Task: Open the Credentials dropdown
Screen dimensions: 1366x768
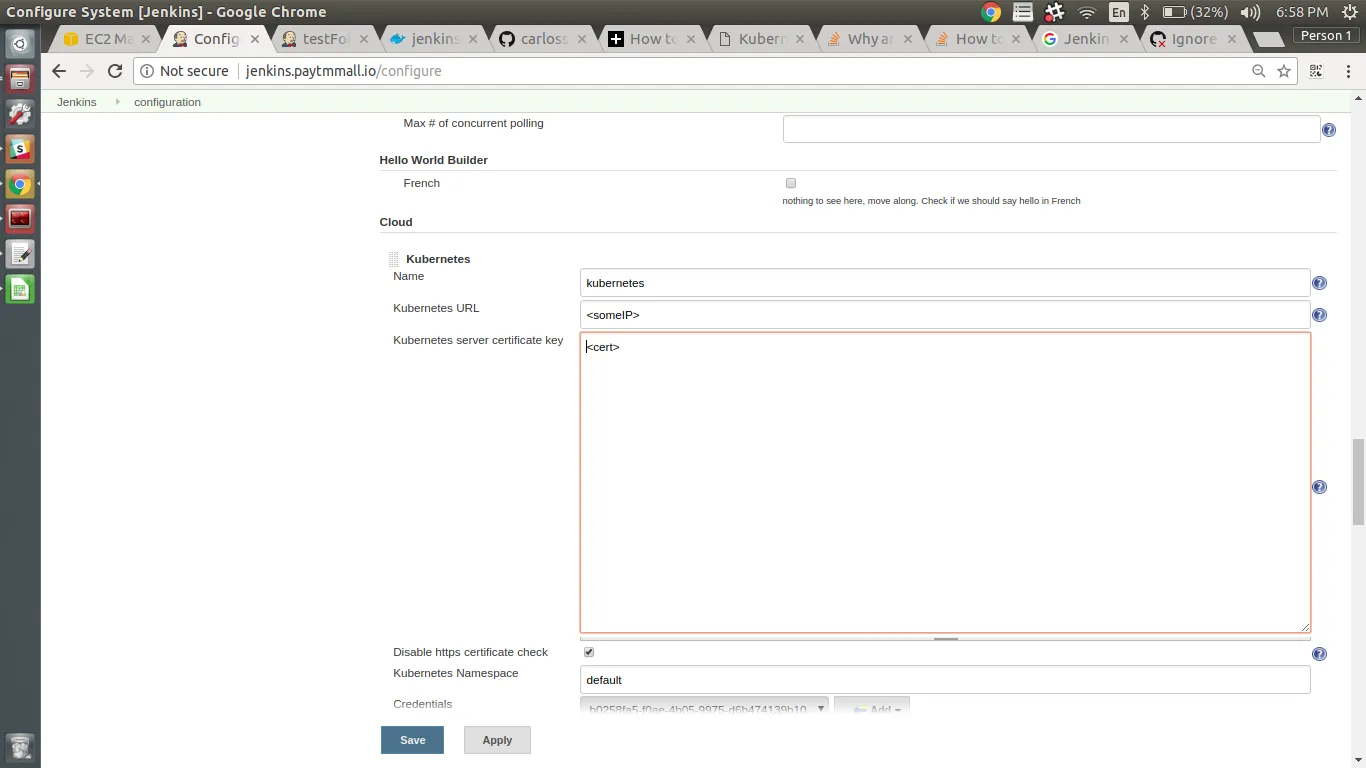Action: click(x=704, y=708)
